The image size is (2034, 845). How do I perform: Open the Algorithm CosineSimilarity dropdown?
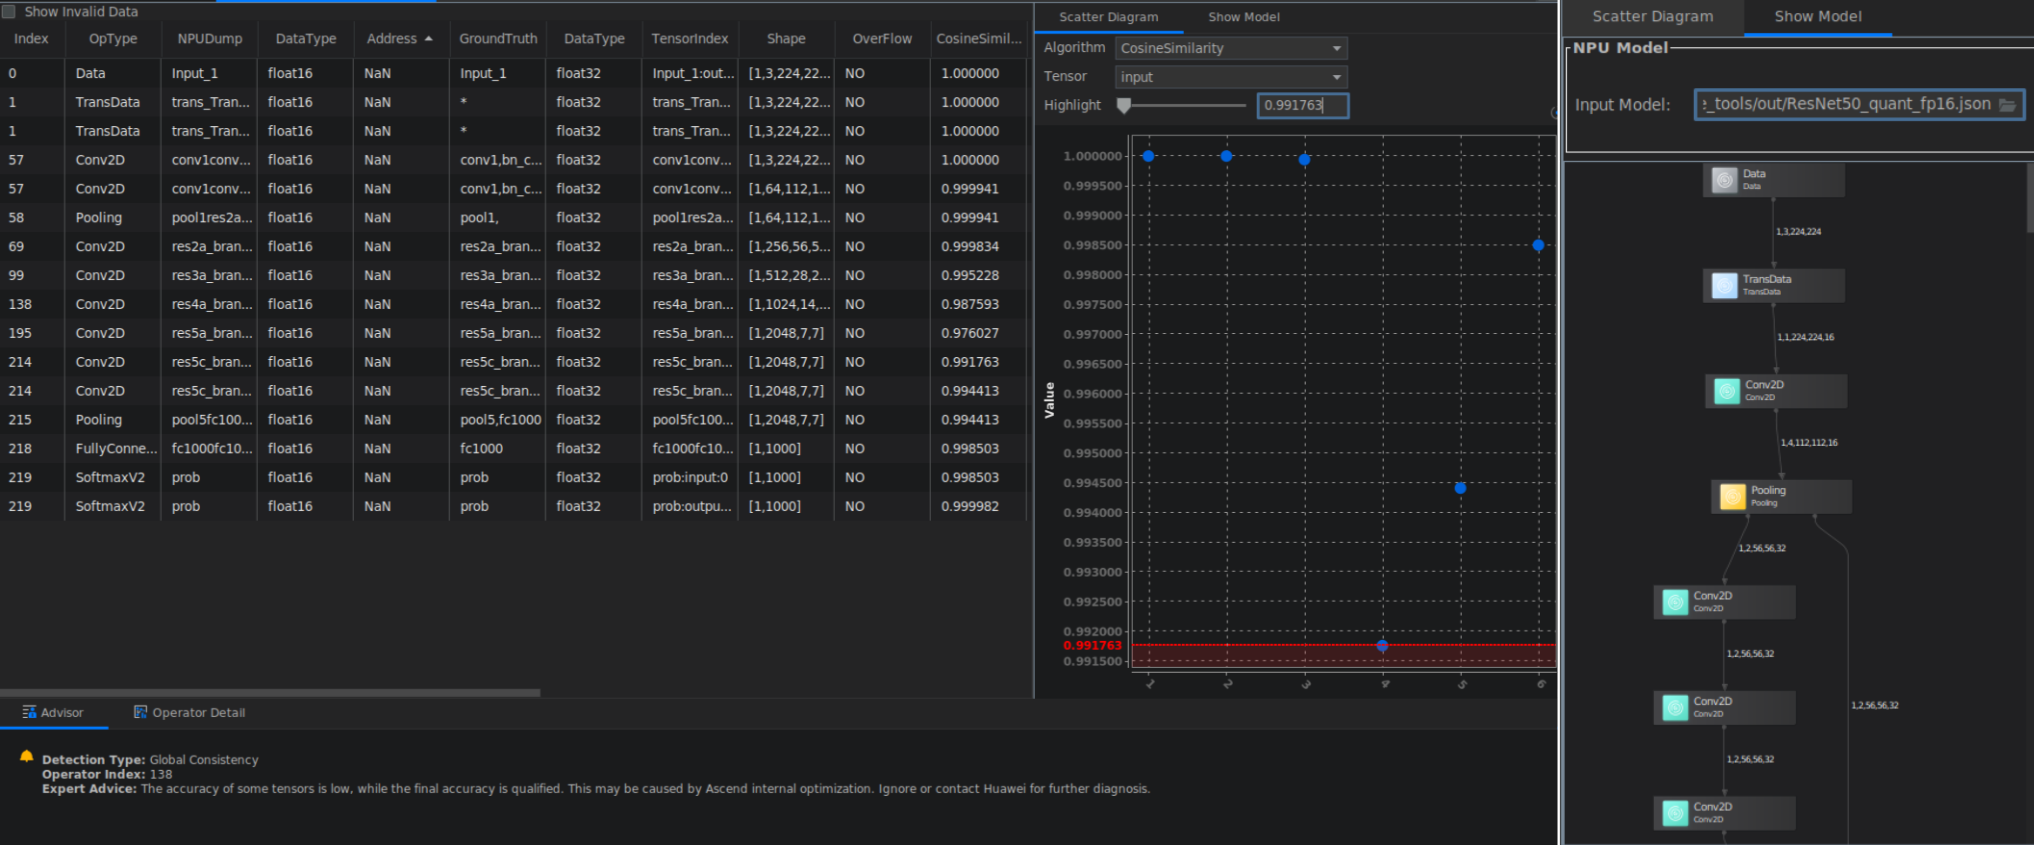click(1231, 48)
